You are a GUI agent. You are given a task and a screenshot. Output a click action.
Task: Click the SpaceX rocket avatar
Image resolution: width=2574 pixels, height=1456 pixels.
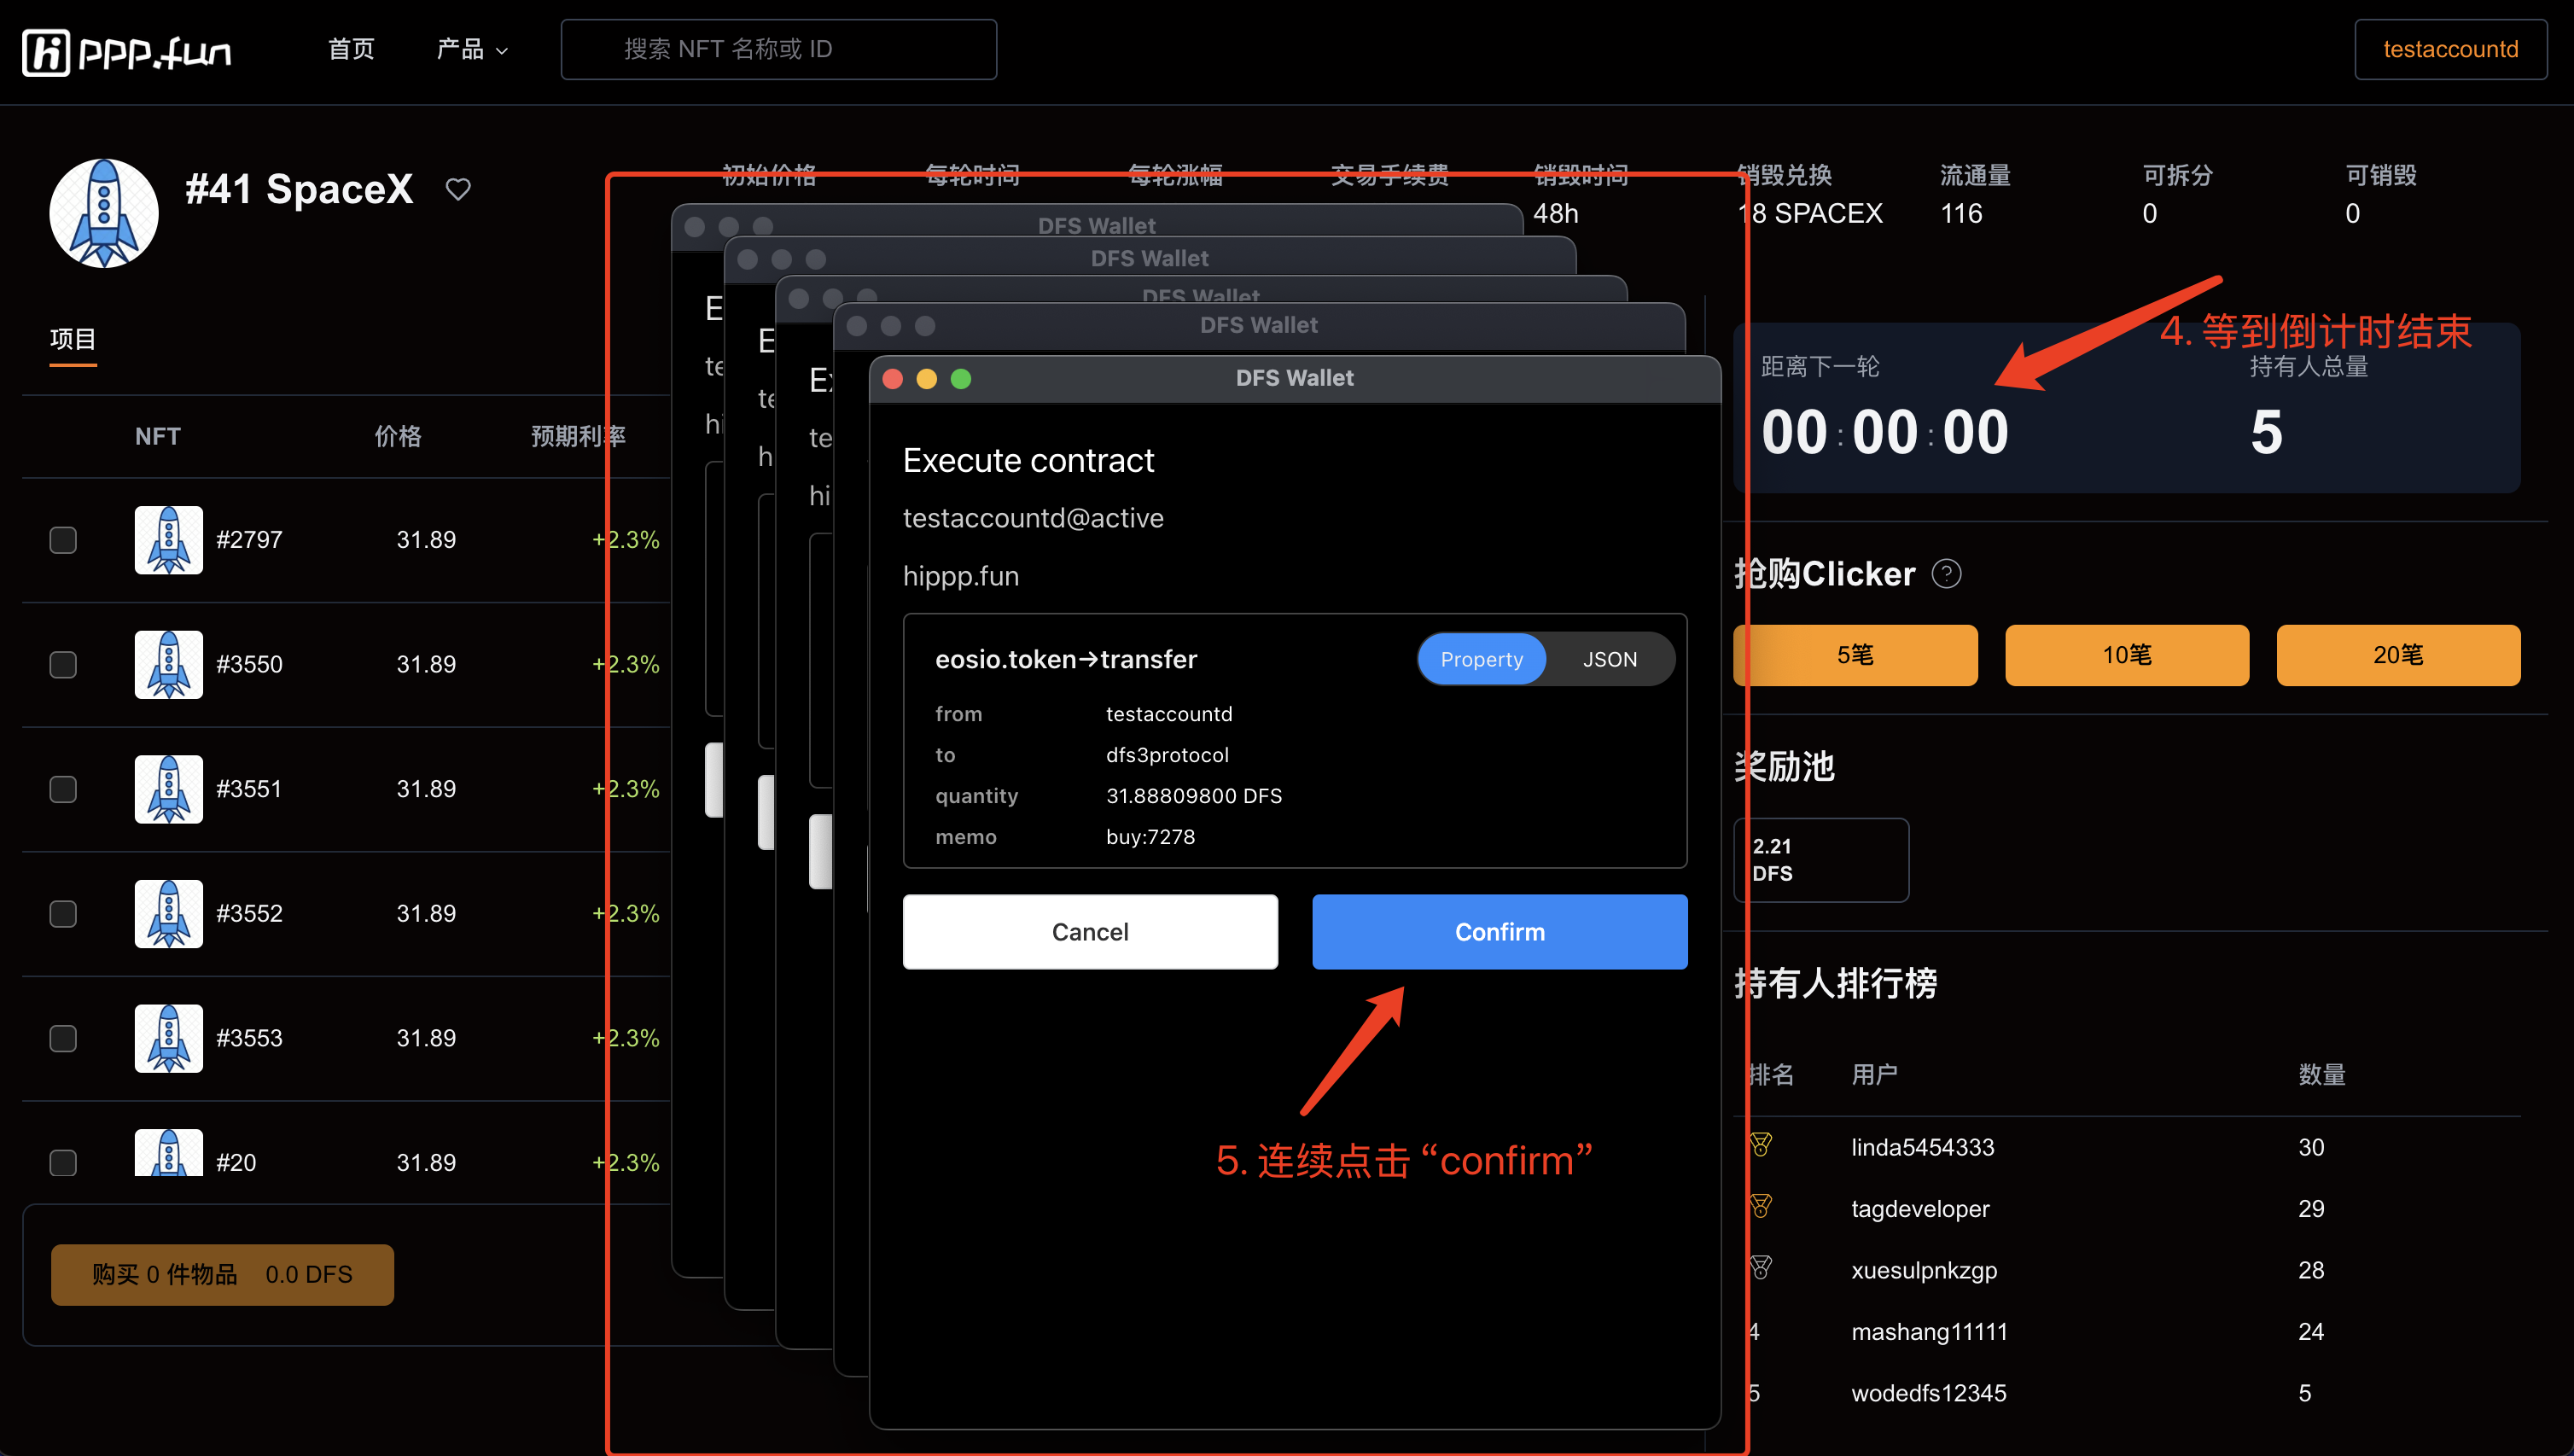coord(104,213)
